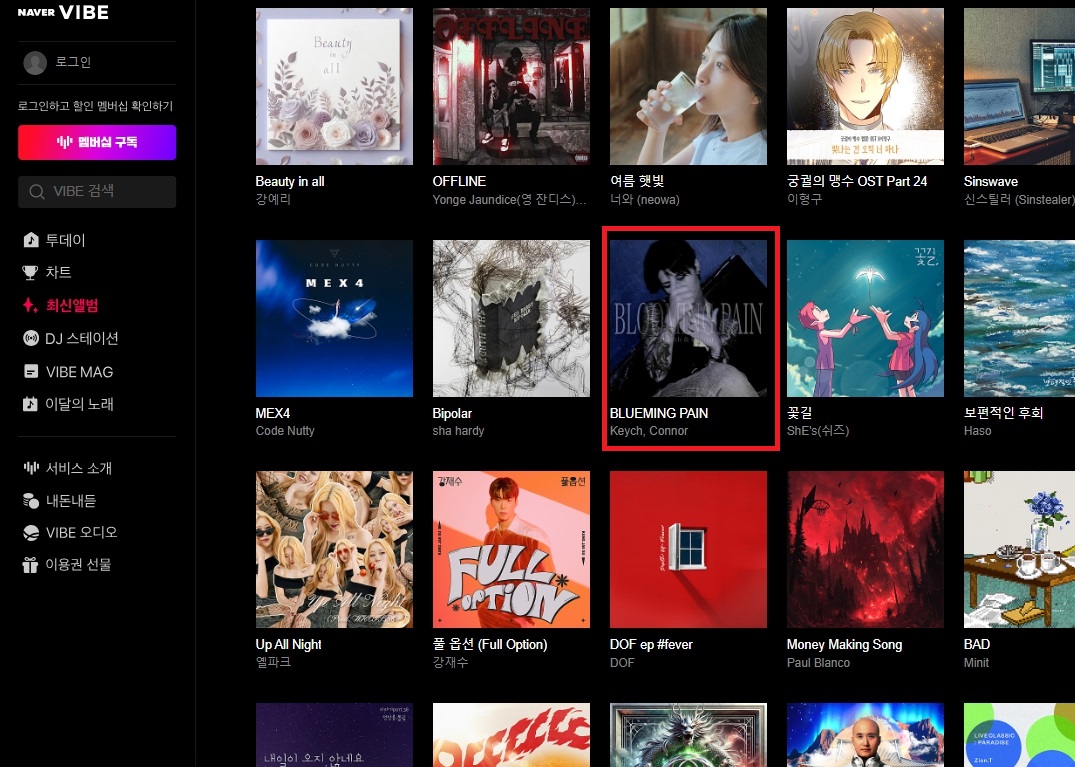Click artist Yonge Jaundice(영 잔디스)

[x=509, y=199]
